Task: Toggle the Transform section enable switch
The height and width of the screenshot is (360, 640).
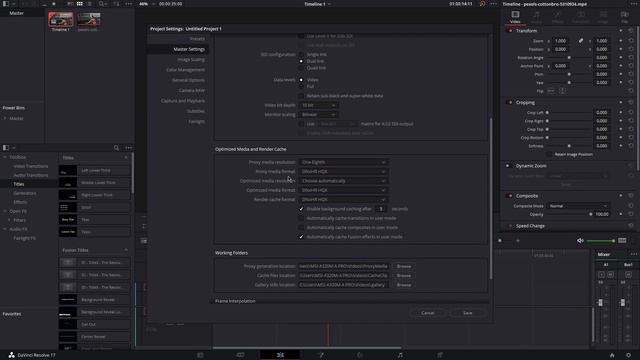Action: 510,31
